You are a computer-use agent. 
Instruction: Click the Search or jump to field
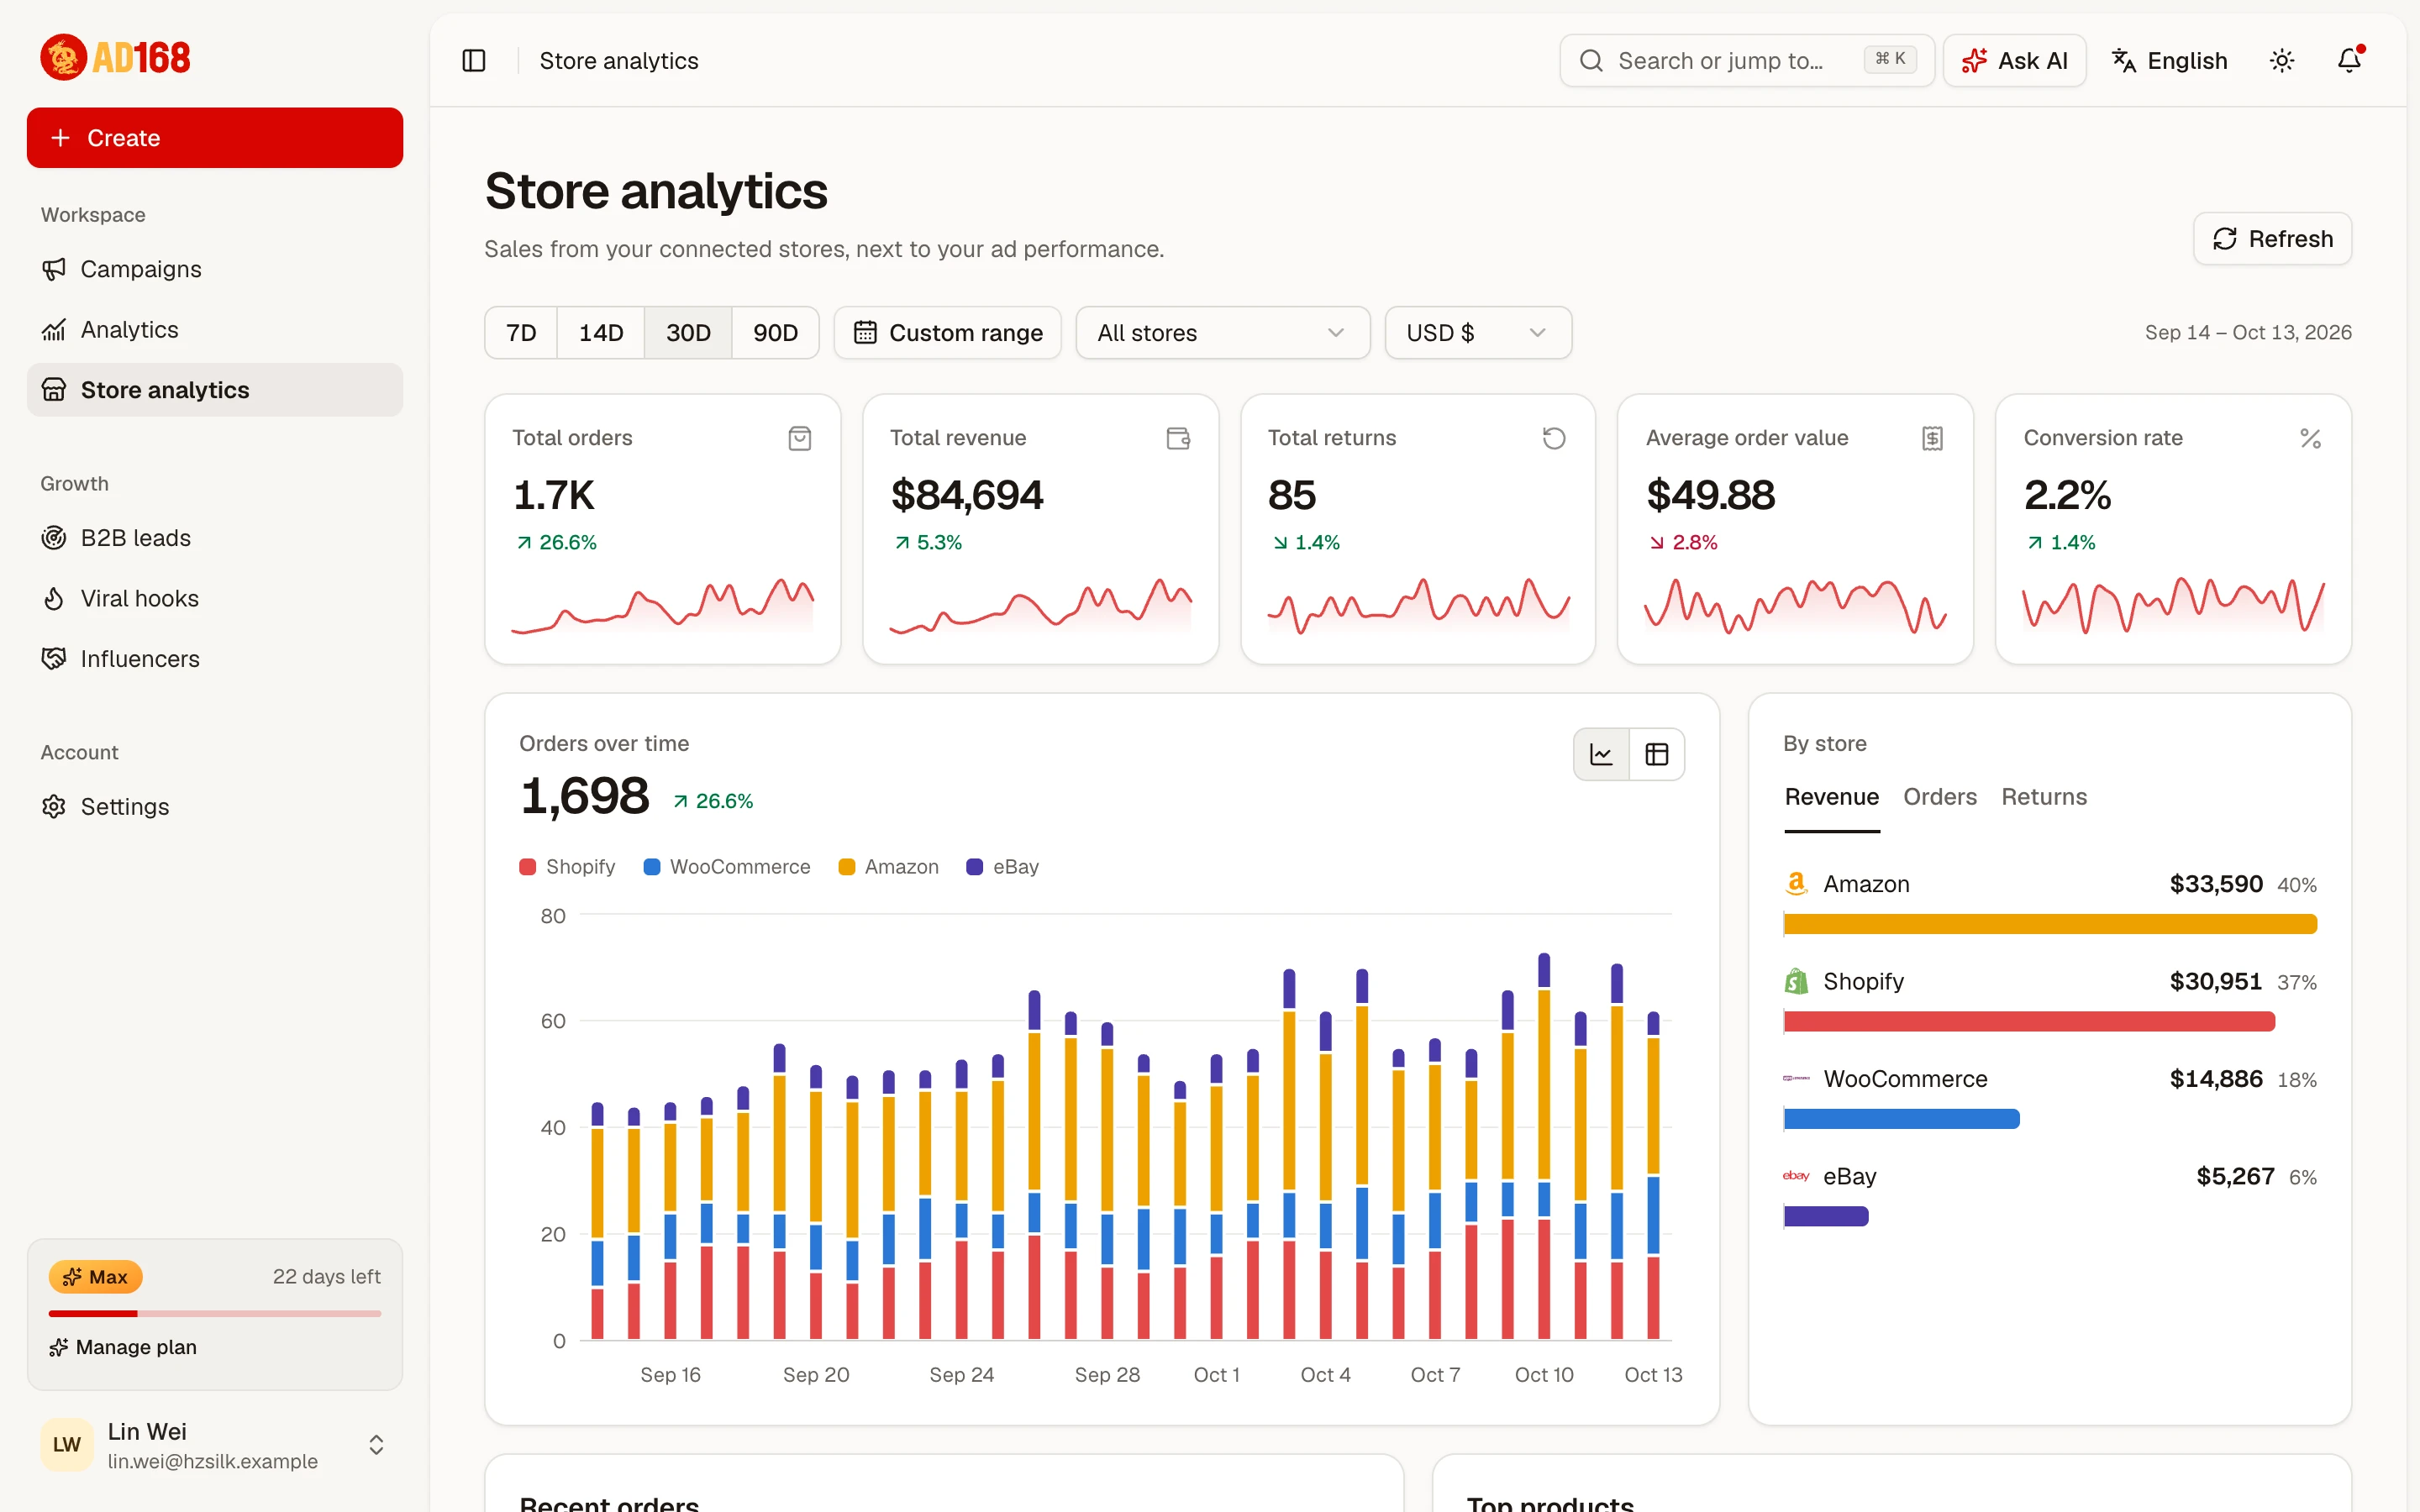[x=1747, y=61]
